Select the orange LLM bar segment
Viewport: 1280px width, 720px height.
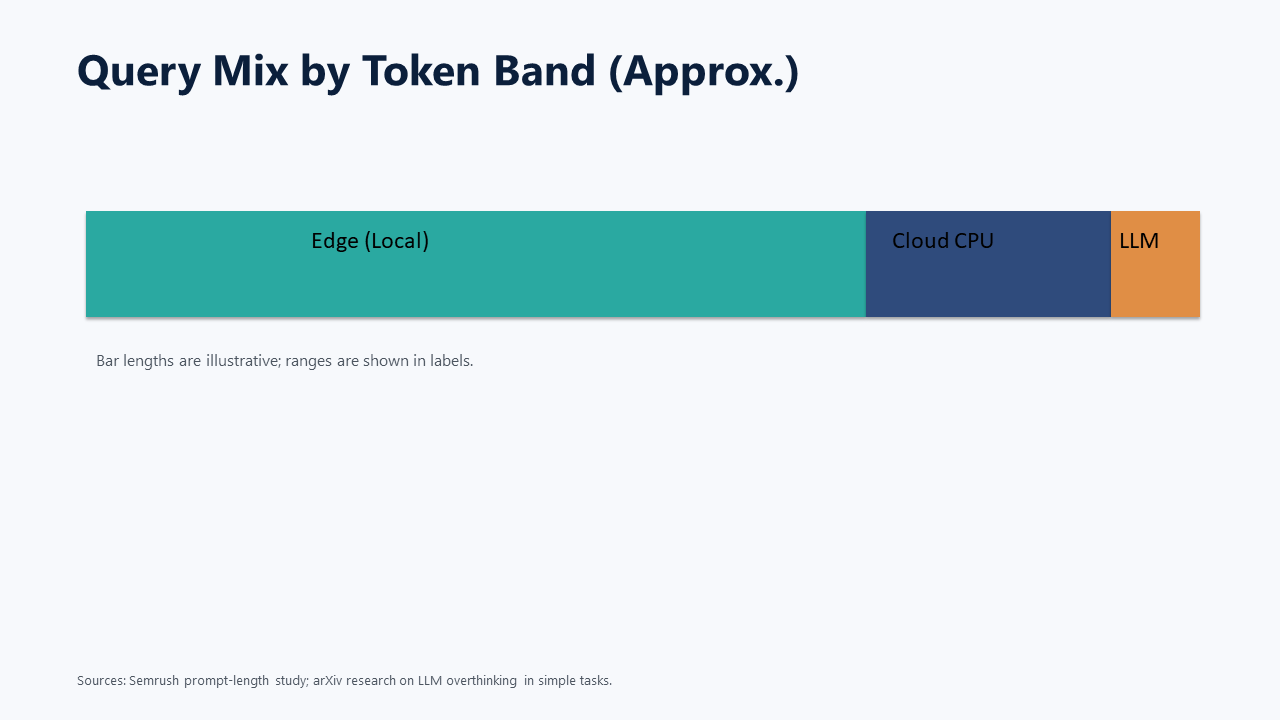pos(1155,264)
